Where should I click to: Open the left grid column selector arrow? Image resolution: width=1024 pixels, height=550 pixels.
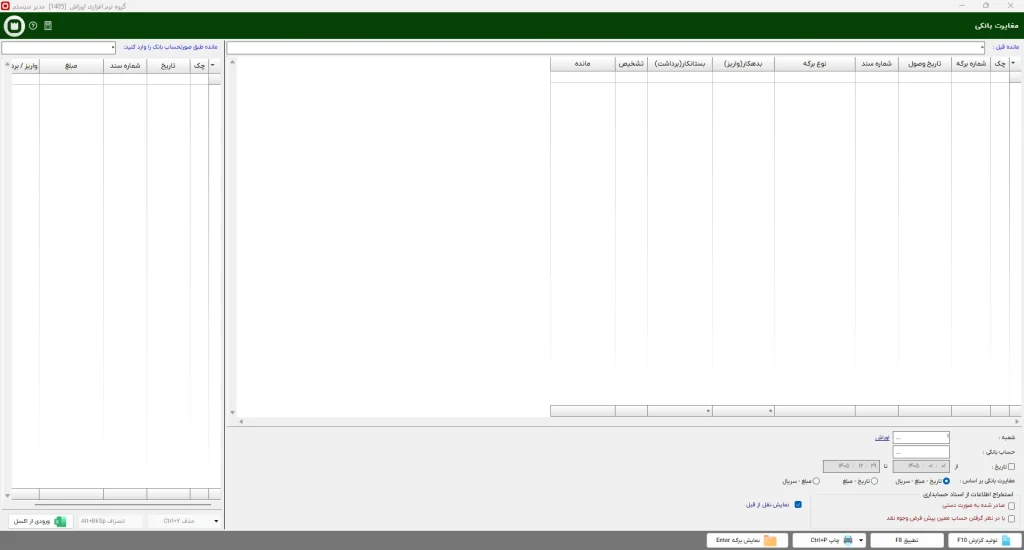coord(213,65)
